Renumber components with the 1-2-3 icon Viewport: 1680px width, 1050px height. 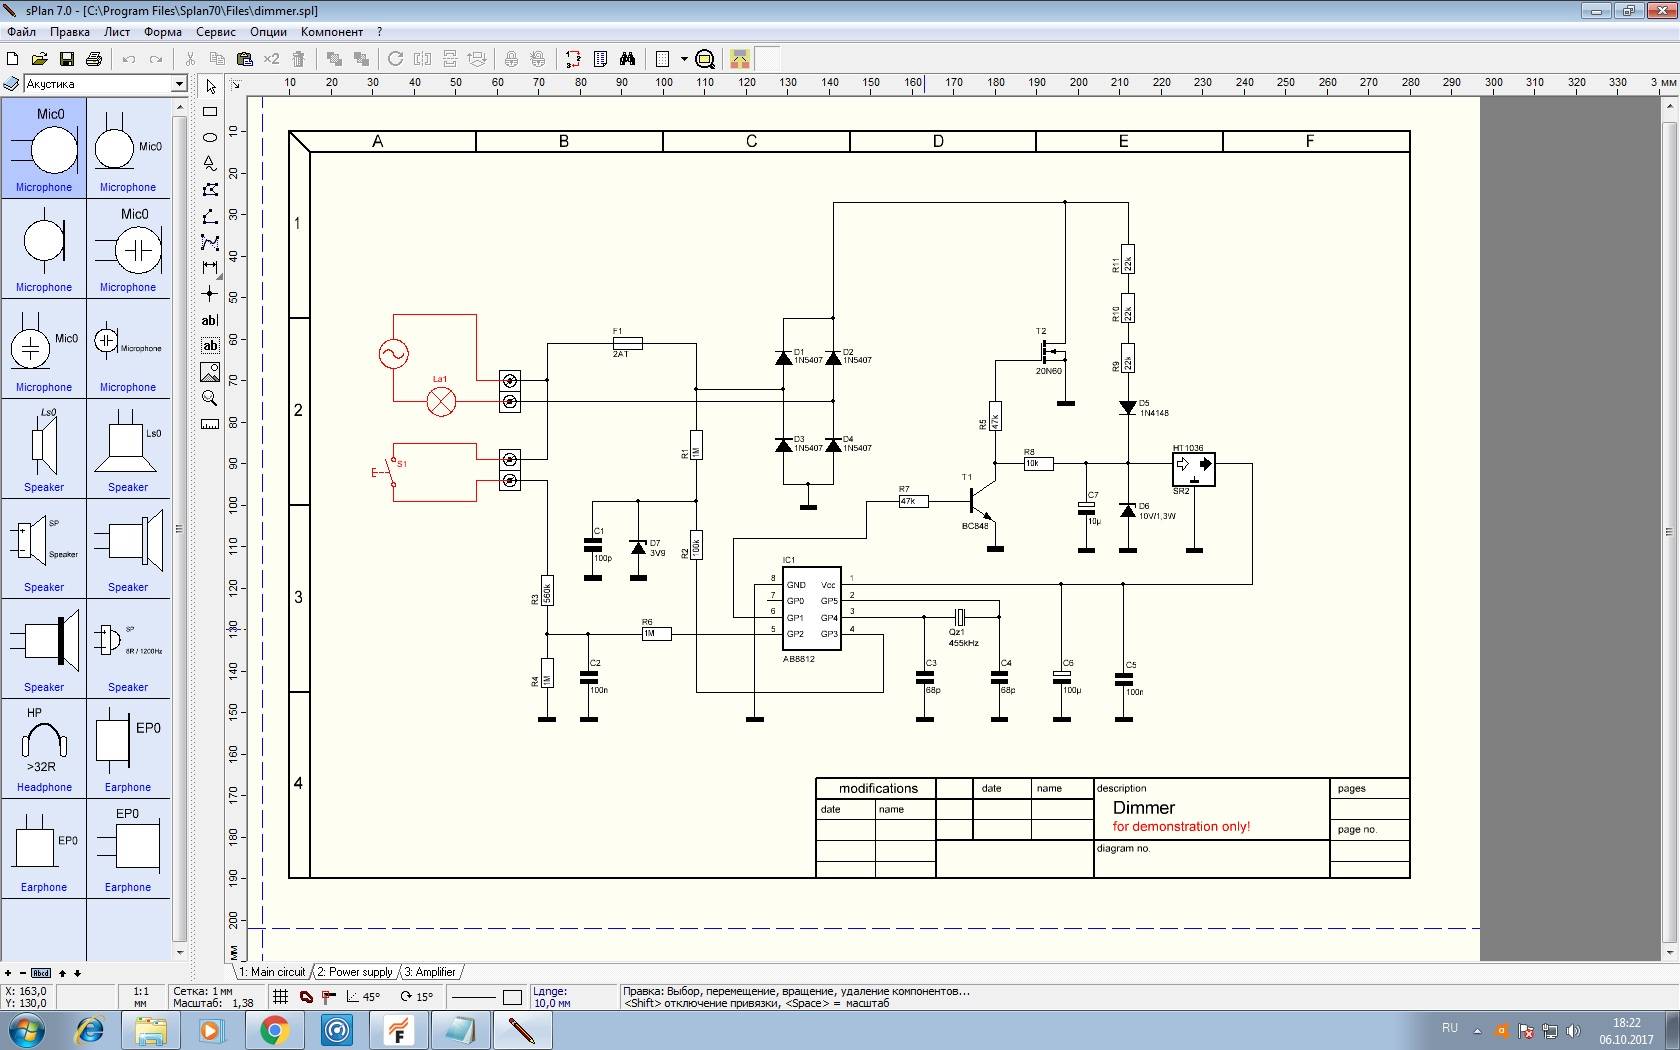tap(573, 59)
